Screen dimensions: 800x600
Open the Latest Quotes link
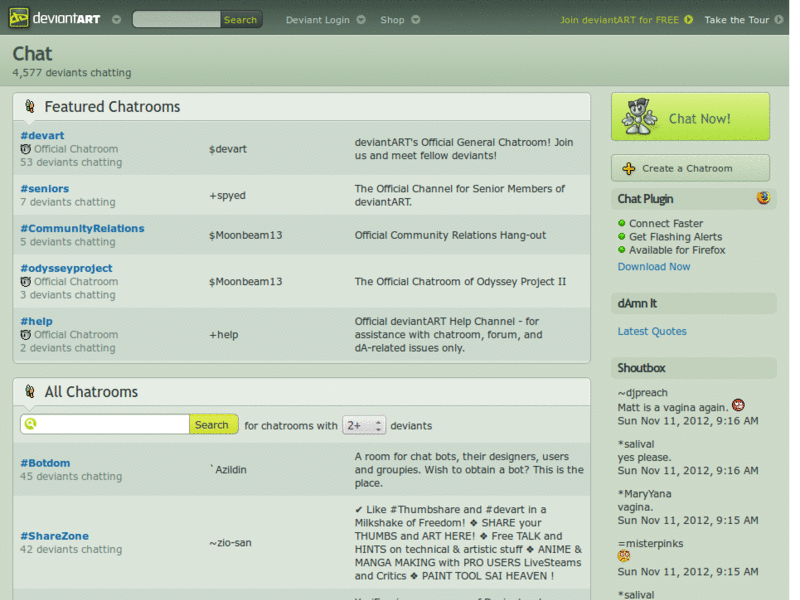click(652, 332)
